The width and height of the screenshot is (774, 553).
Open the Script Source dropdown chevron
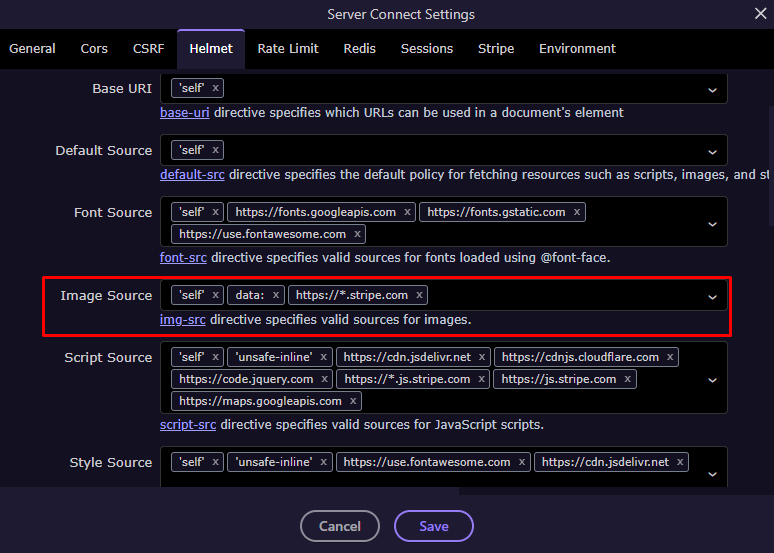point(712,379)
